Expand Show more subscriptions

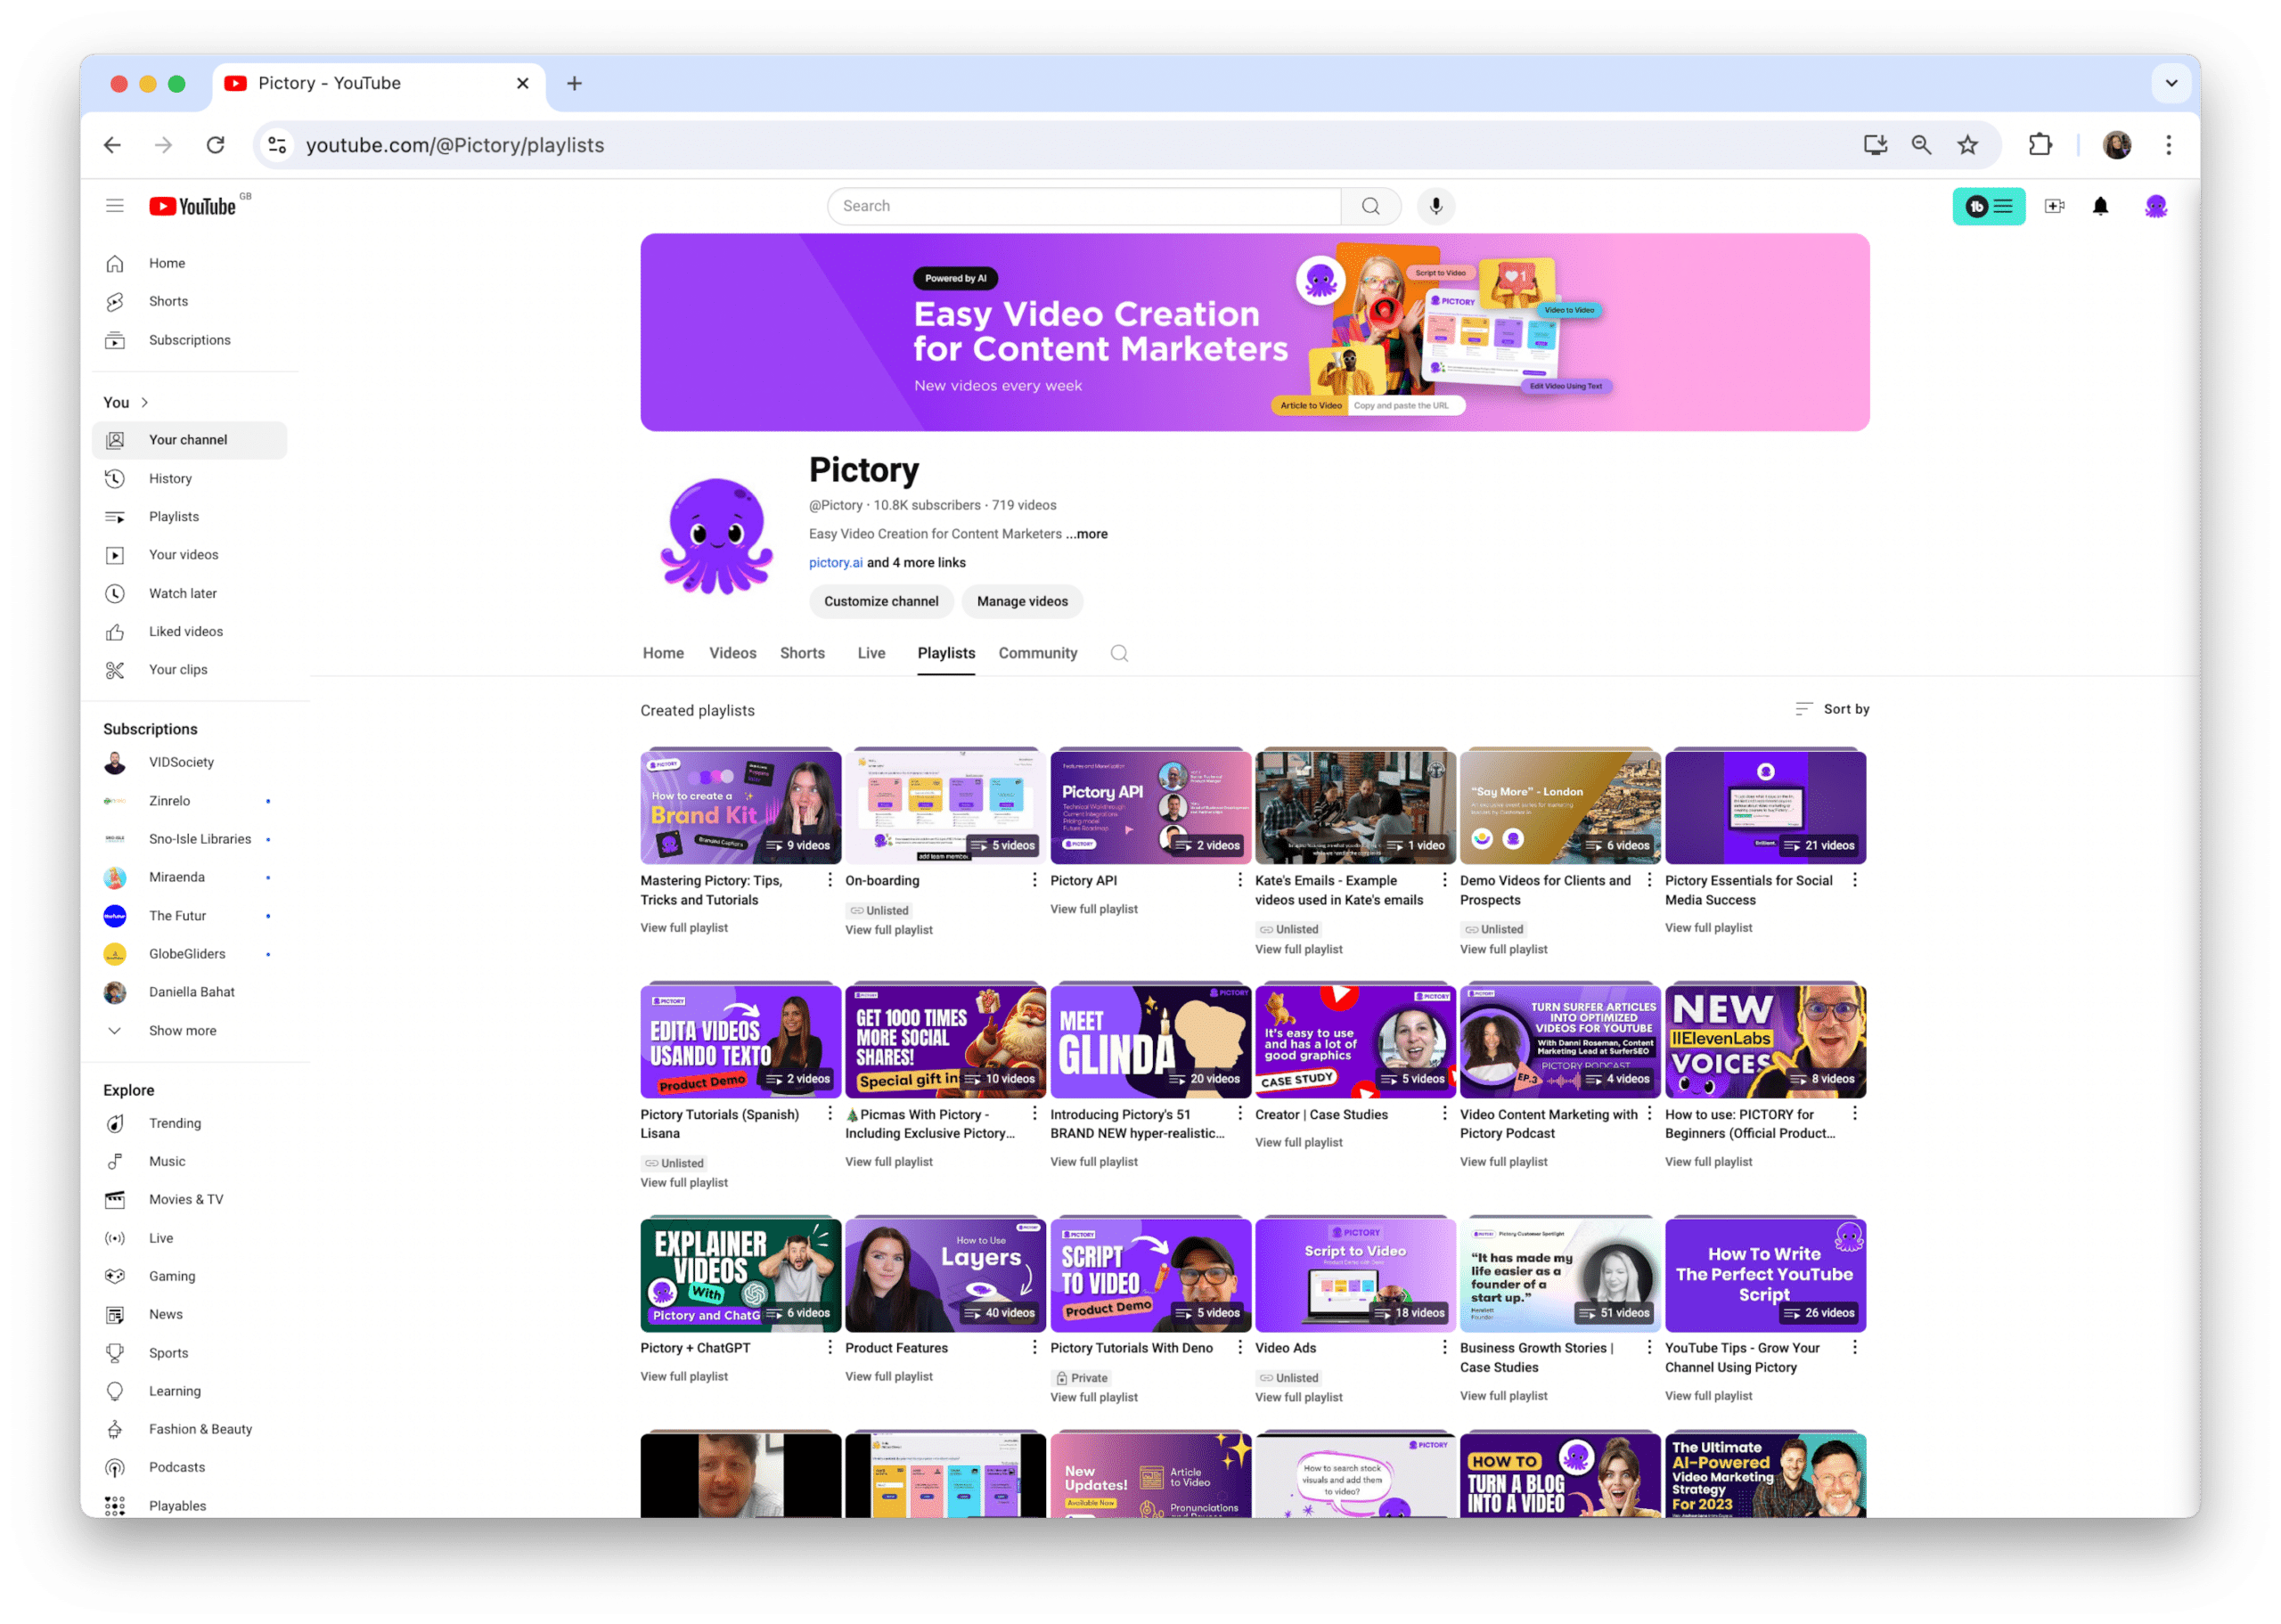183,1031
